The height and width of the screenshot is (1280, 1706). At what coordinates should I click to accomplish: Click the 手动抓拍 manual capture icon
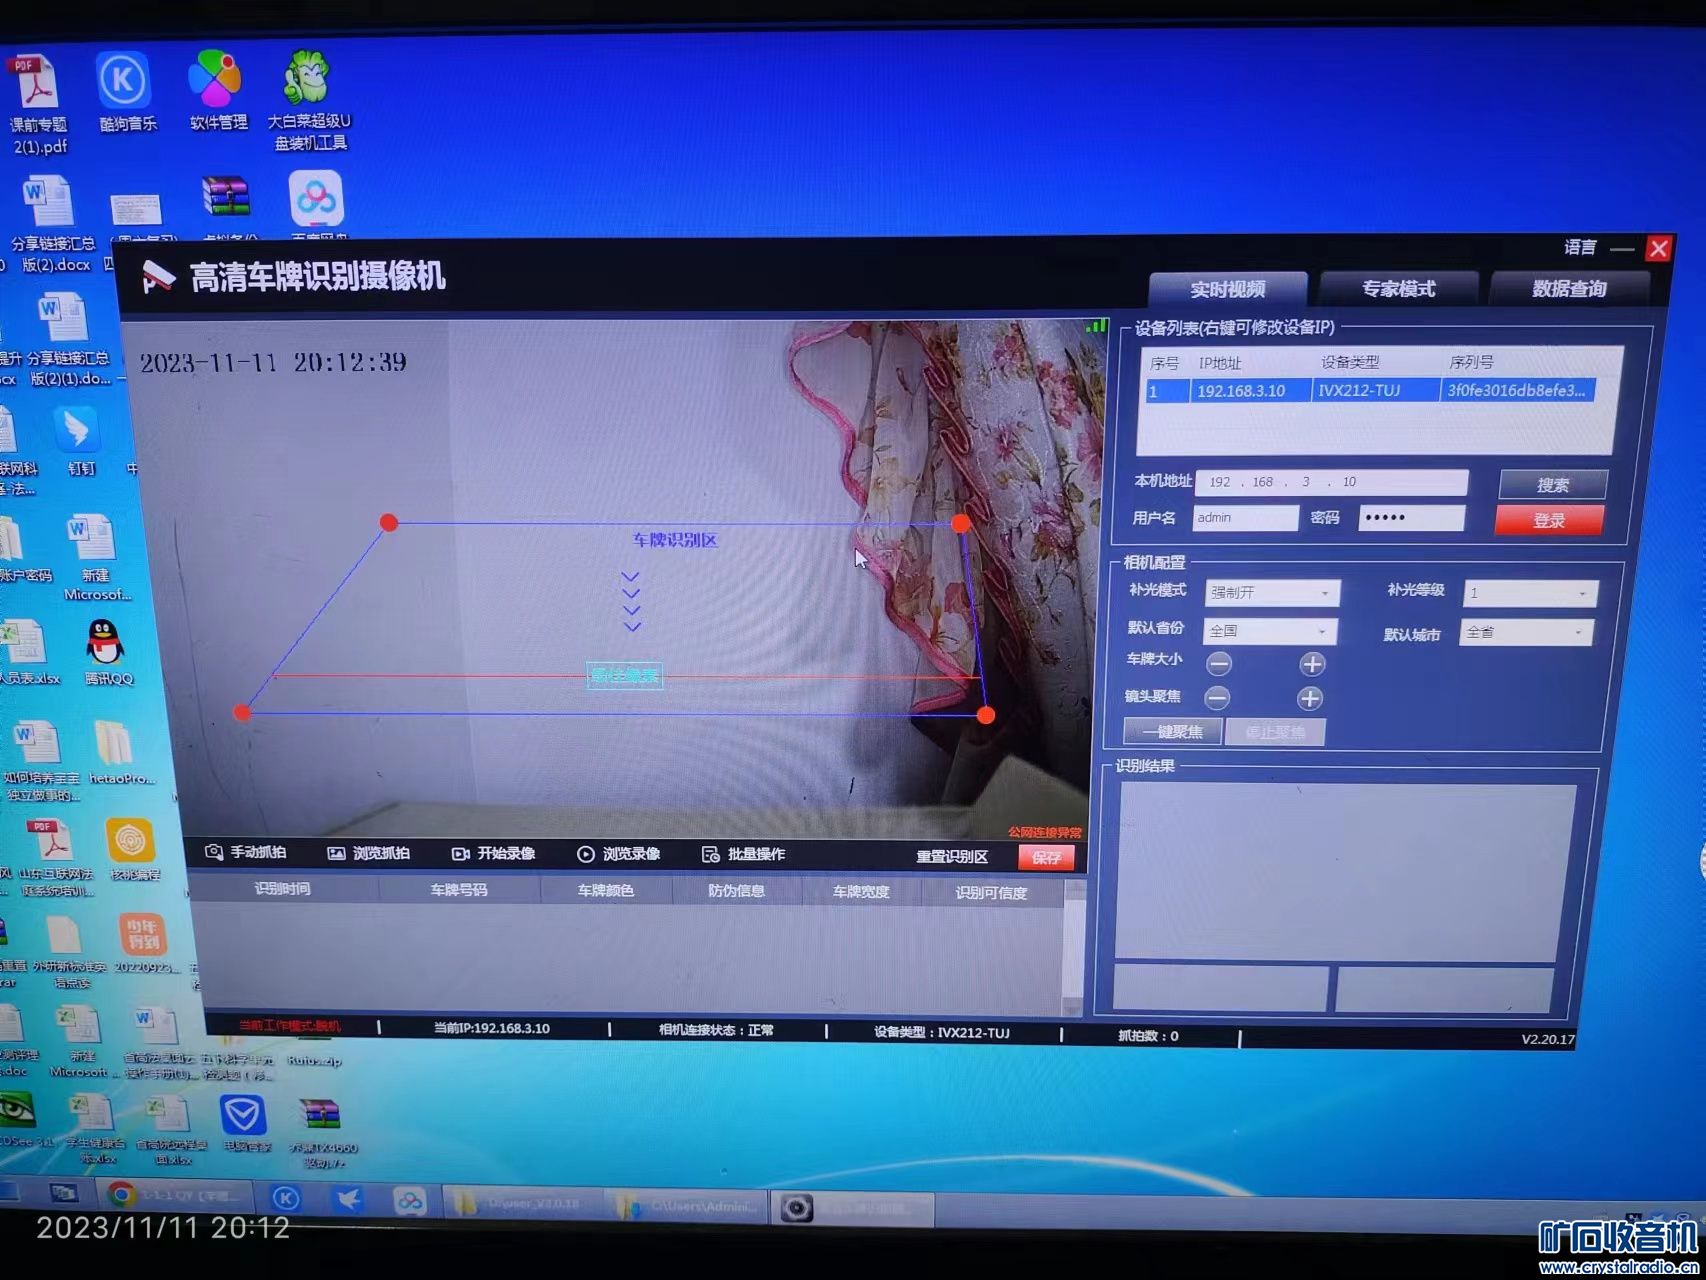coord(214,852)
